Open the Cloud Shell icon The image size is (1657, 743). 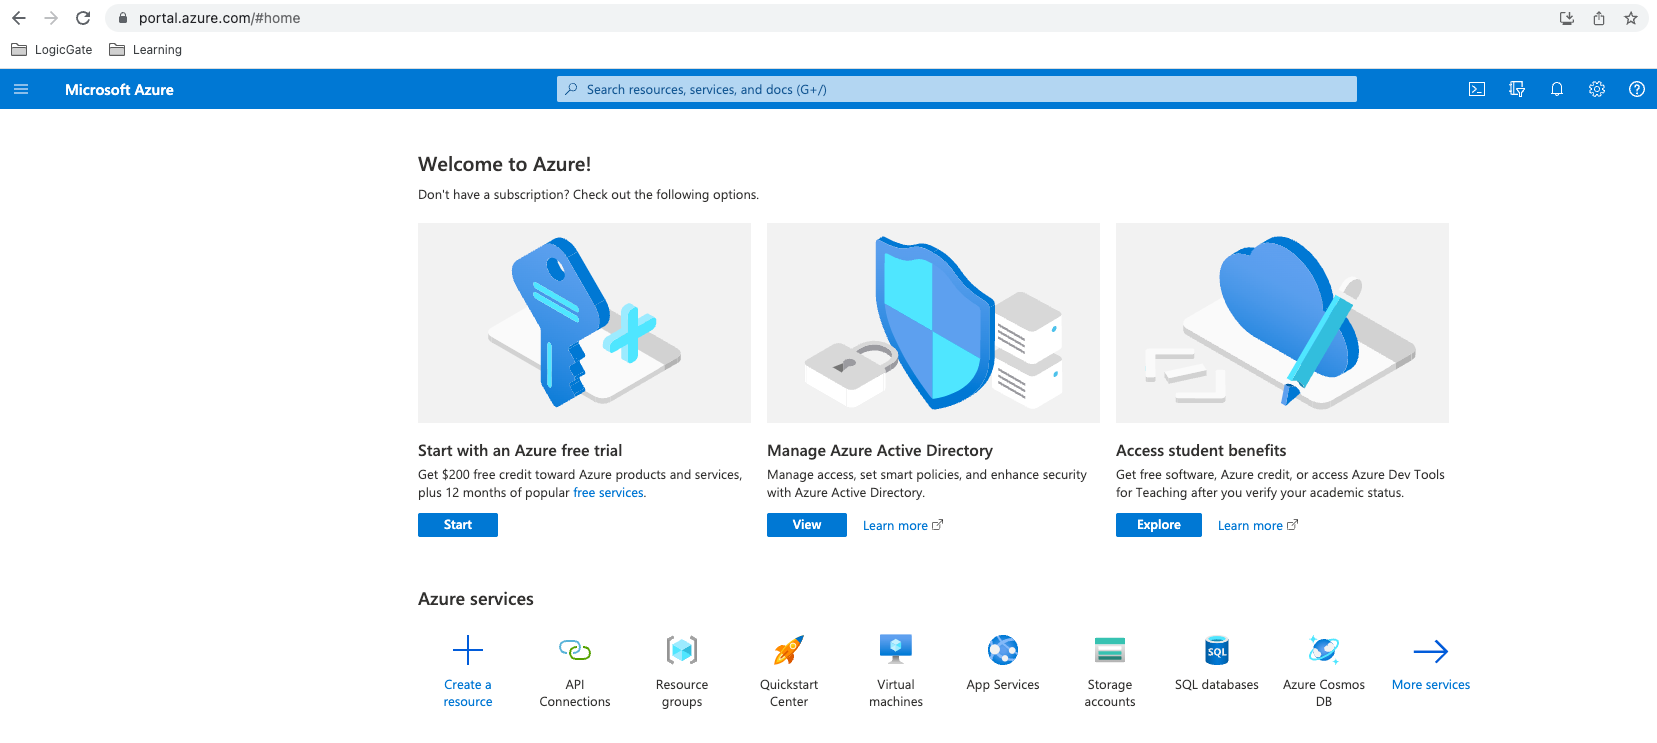(1477, 89)
